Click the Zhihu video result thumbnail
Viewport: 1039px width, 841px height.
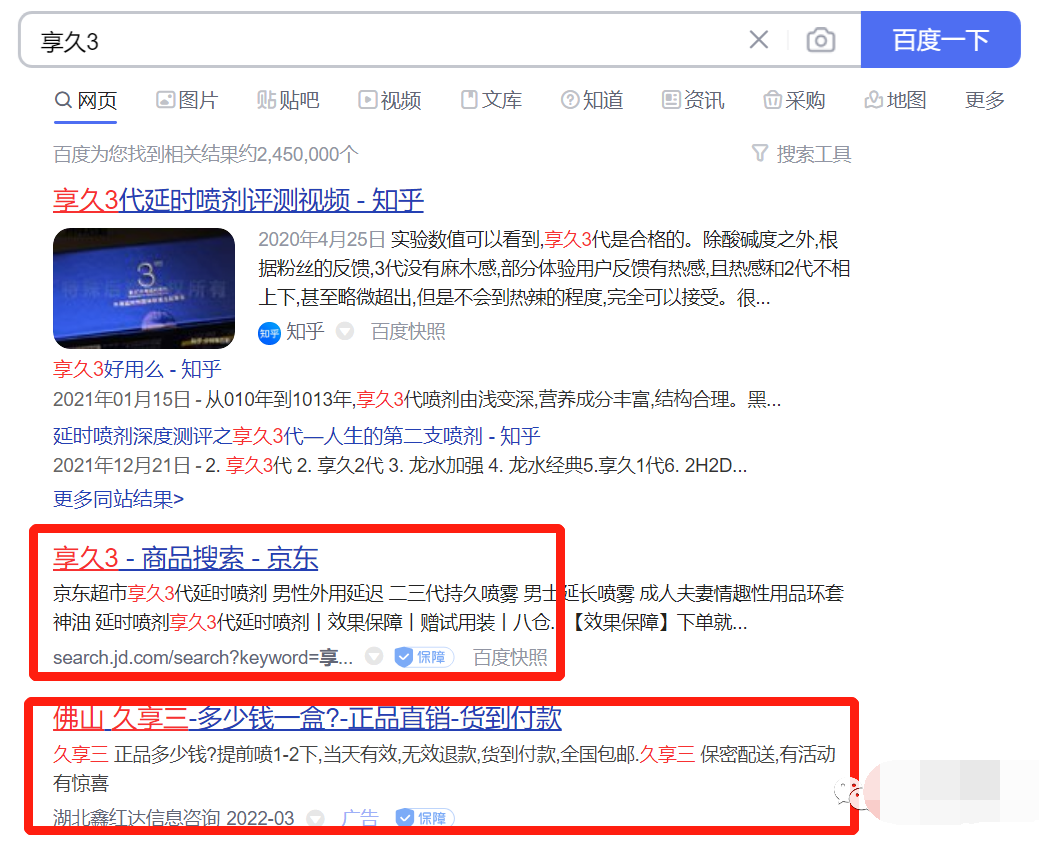coord(144,288)
